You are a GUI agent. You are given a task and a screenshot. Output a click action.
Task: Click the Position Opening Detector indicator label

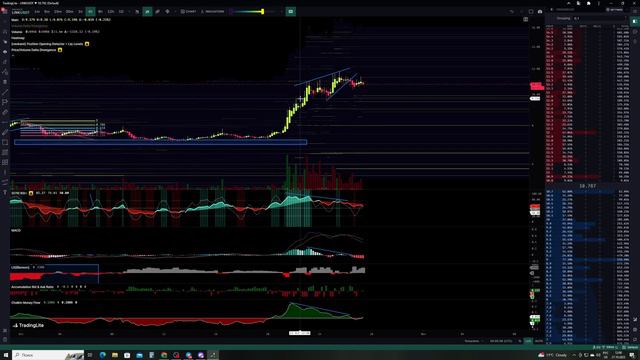click(47, 44)
